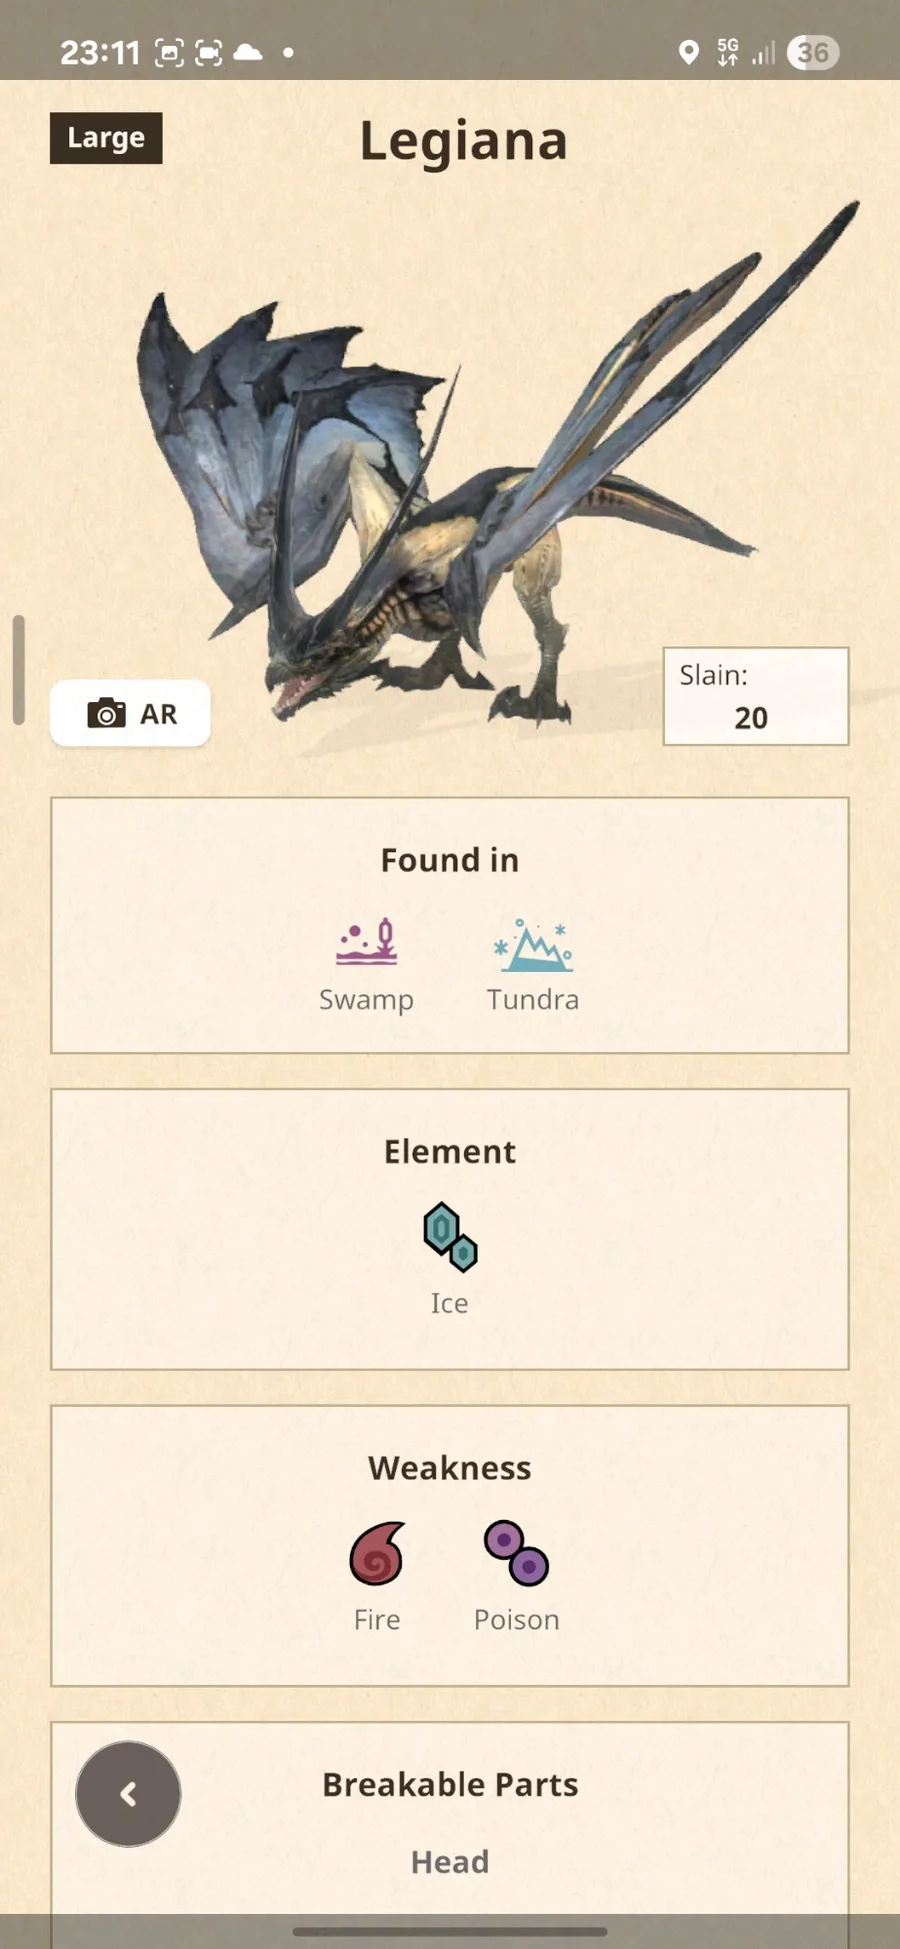Tap the cloud icon in status bar
Image resolution: width=900 pixels, height=1949 pixels.
[248, 52]
